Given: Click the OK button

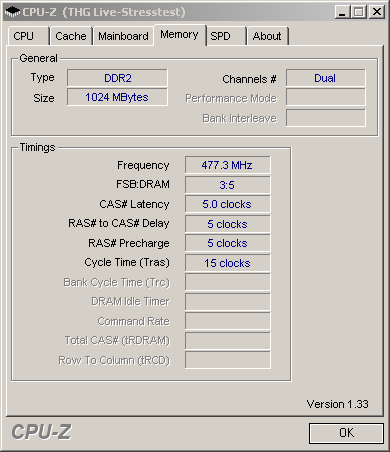Looking at the screenshot, I should pyautogui.click(x=346, y=433).
